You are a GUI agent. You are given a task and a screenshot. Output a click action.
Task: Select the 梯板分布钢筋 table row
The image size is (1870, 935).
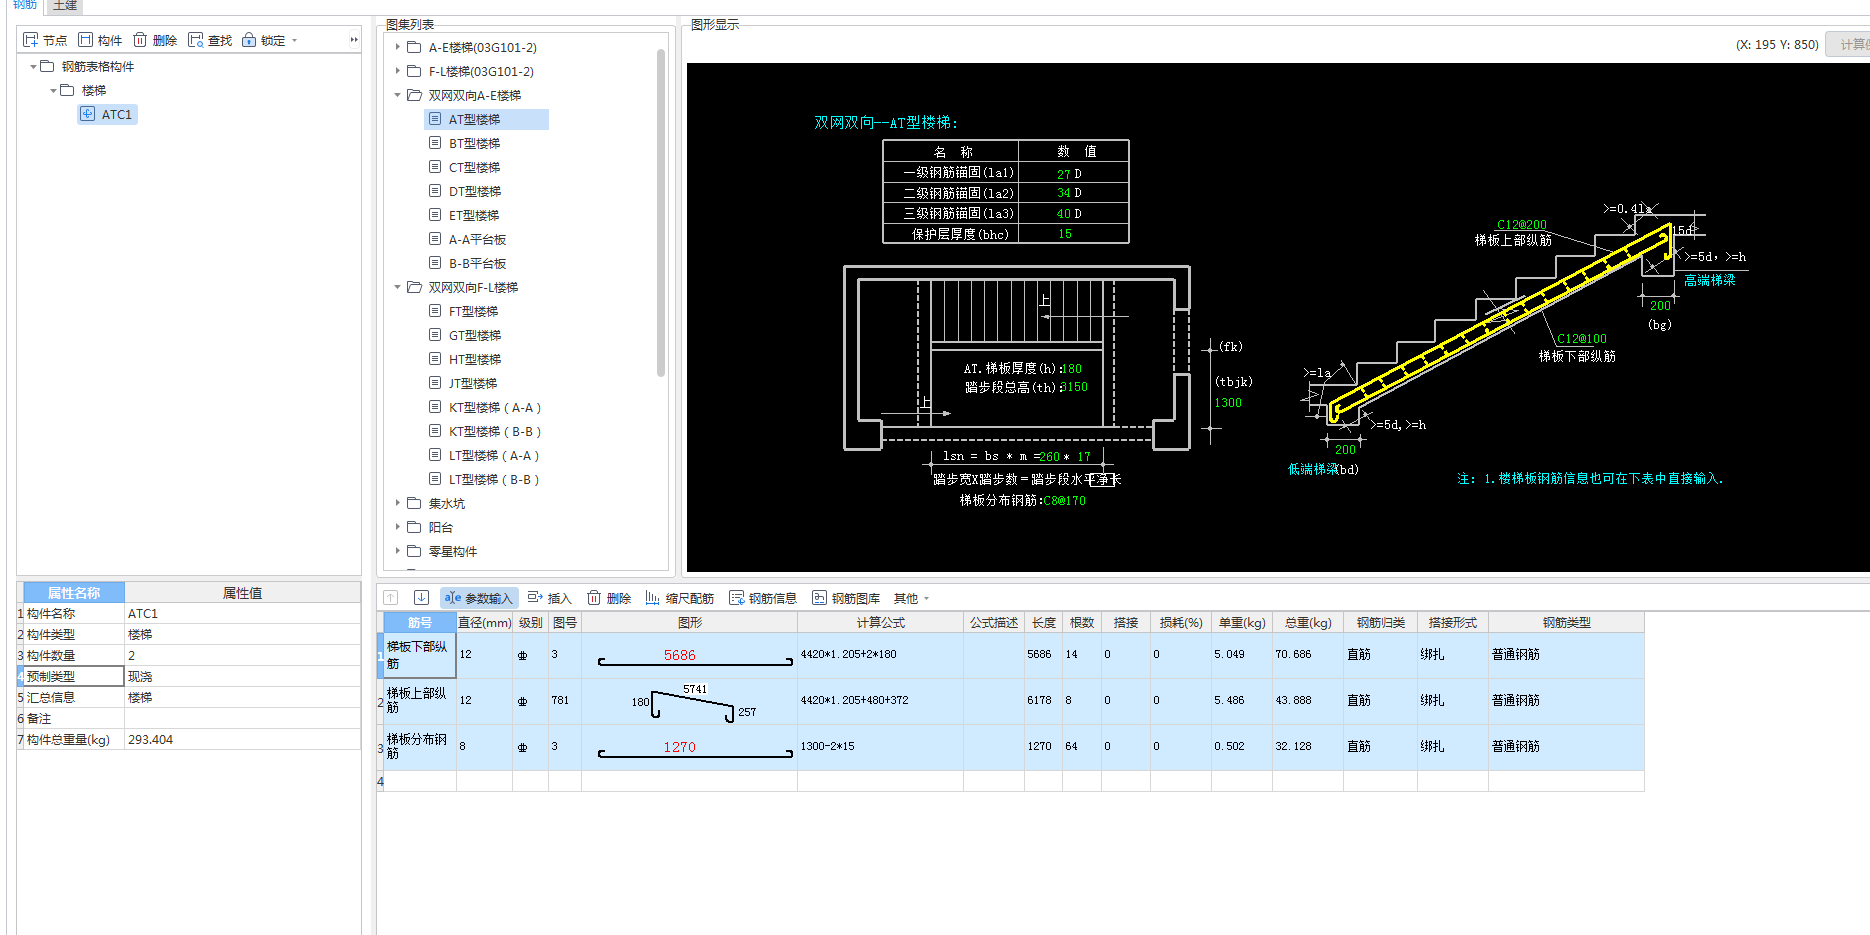[x=1010, y=747]
